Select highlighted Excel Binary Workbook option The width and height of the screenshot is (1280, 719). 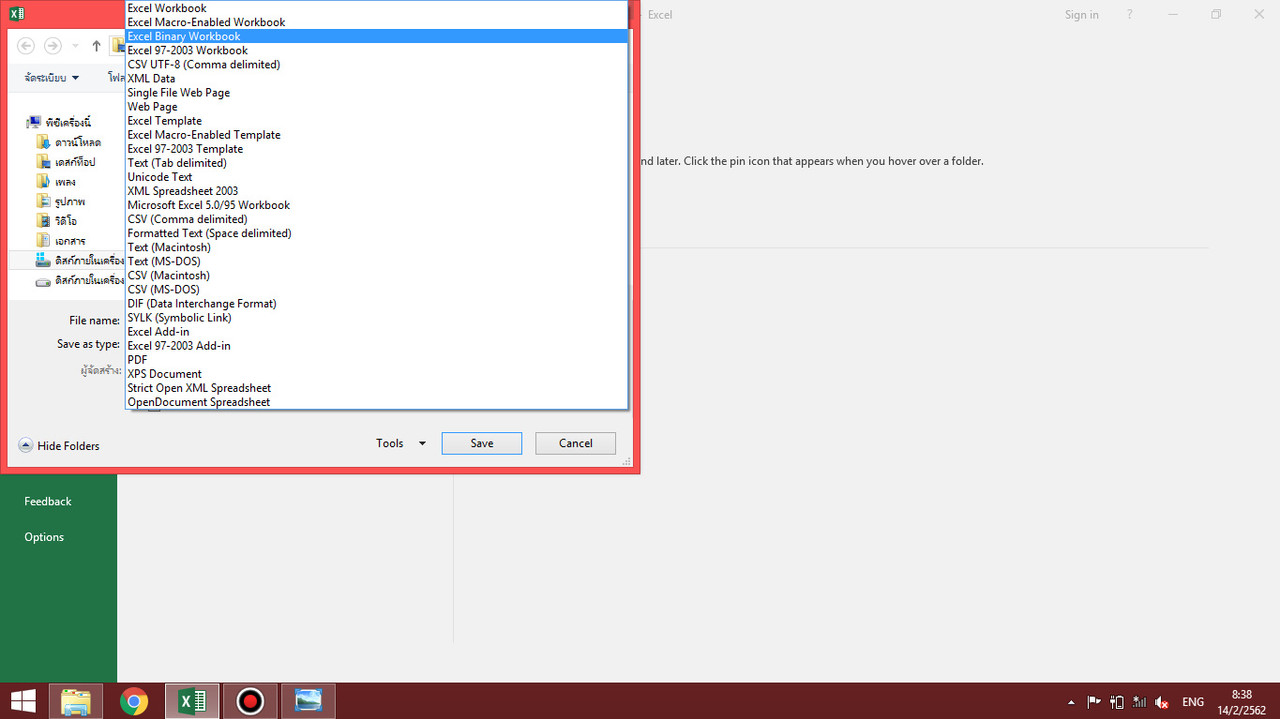[x=377, y=36]
